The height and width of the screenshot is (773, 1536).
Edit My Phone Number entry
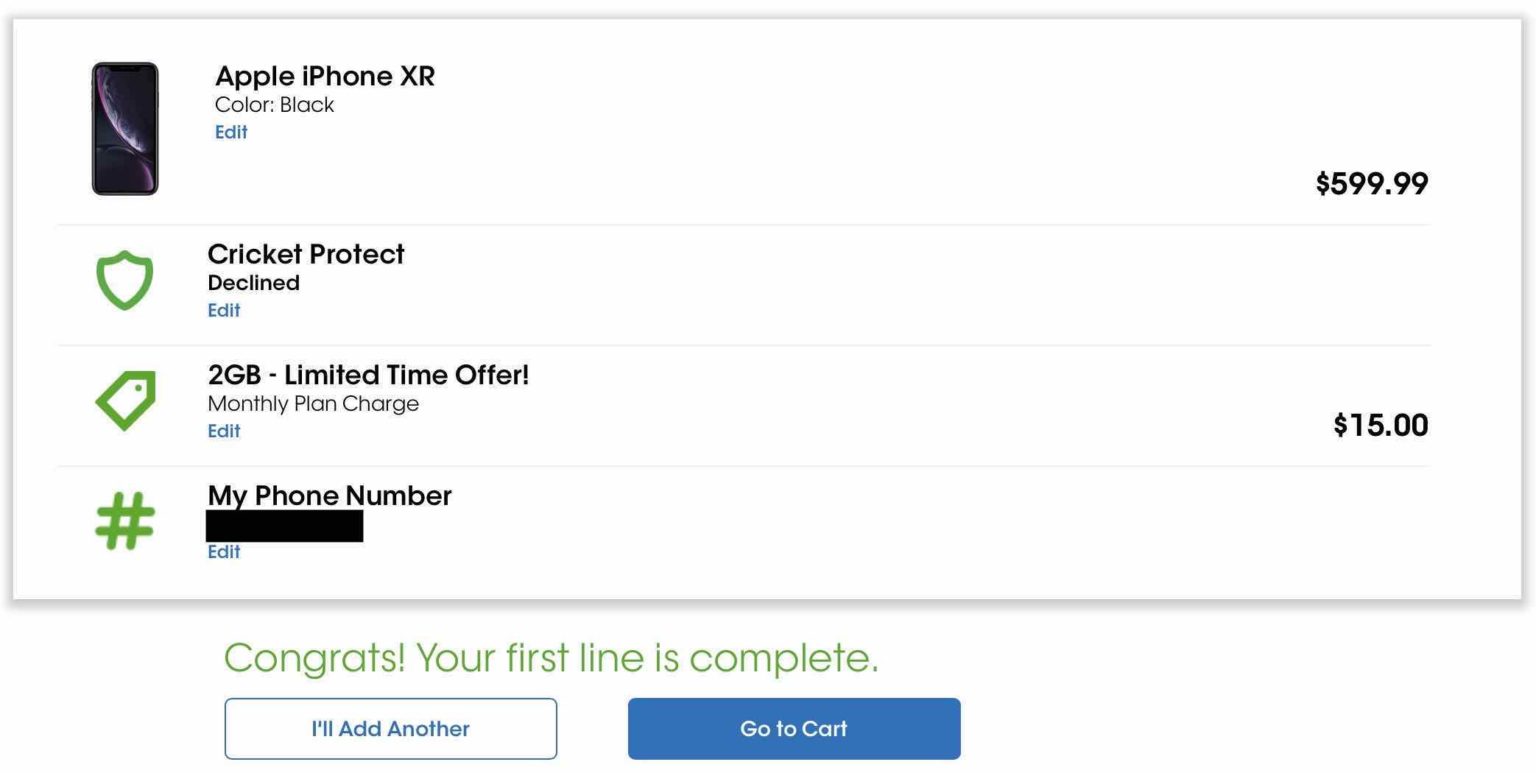coord(224,552)
